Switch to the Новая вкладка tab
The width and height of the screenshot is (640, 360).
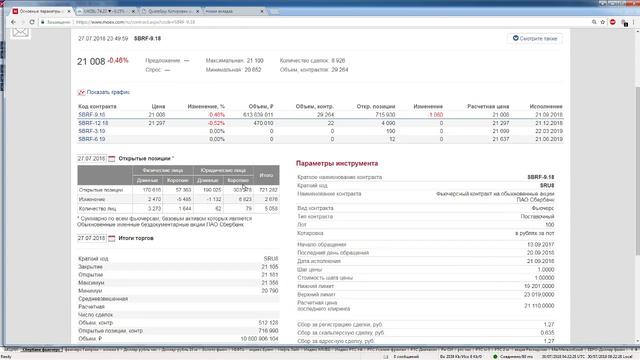[x=234, y=11]
